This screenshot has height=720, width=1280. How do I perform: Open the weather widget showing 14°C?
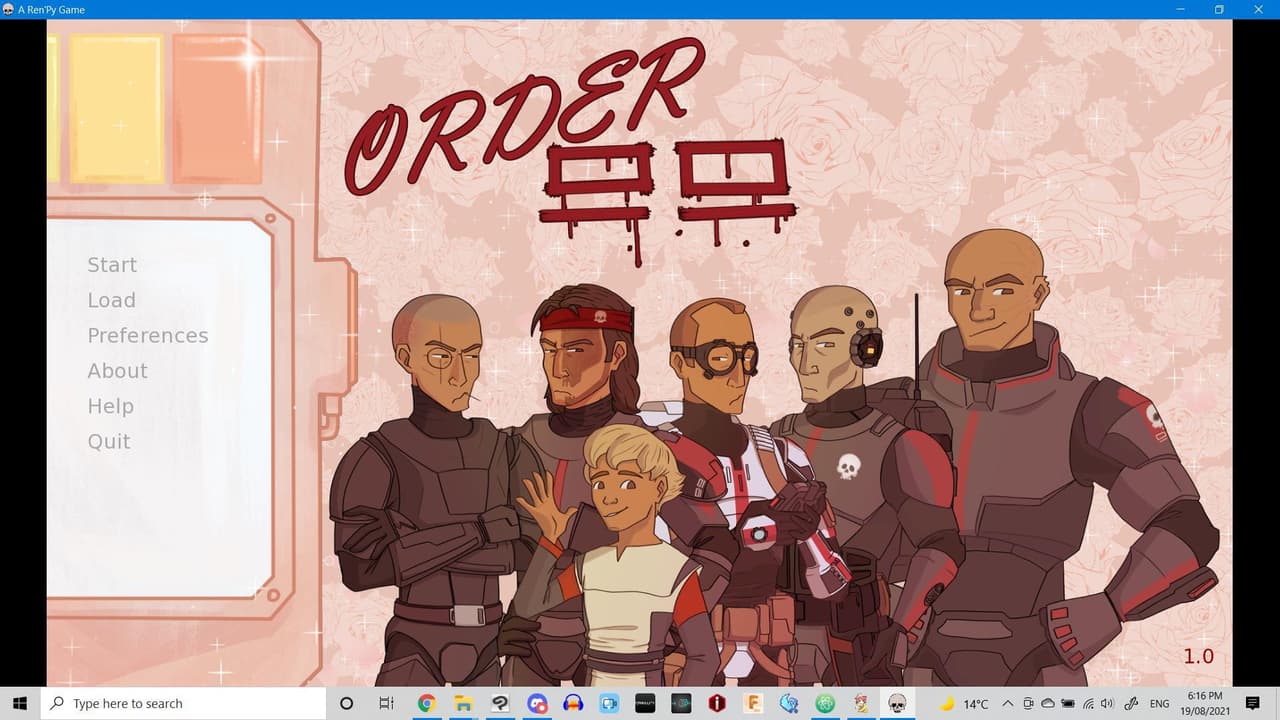[964, 704]
